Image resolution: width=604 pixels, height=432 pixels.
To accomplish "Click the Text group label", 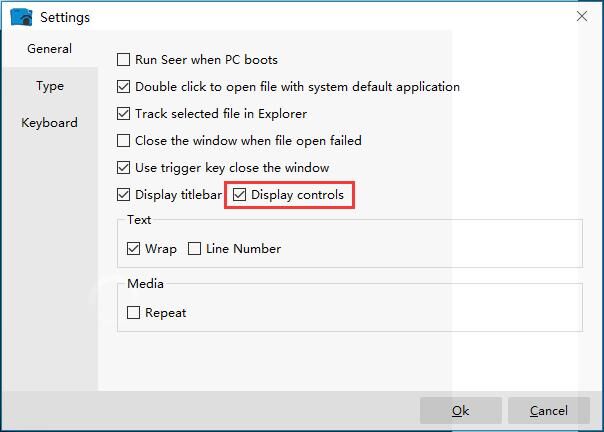I will 139,220.
